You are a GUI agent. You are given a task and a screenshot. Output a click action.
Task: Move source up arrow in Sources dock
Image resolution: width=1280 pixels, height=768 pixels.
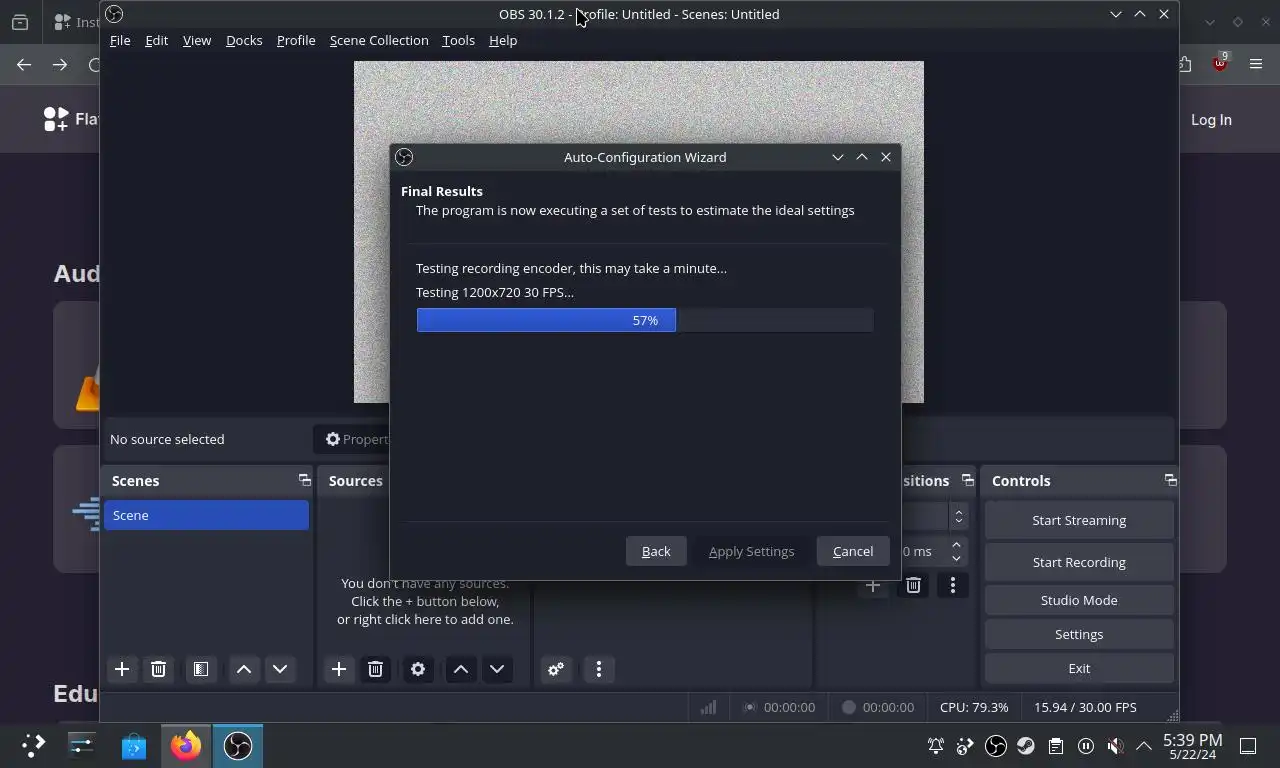click(x=461, y=669)
